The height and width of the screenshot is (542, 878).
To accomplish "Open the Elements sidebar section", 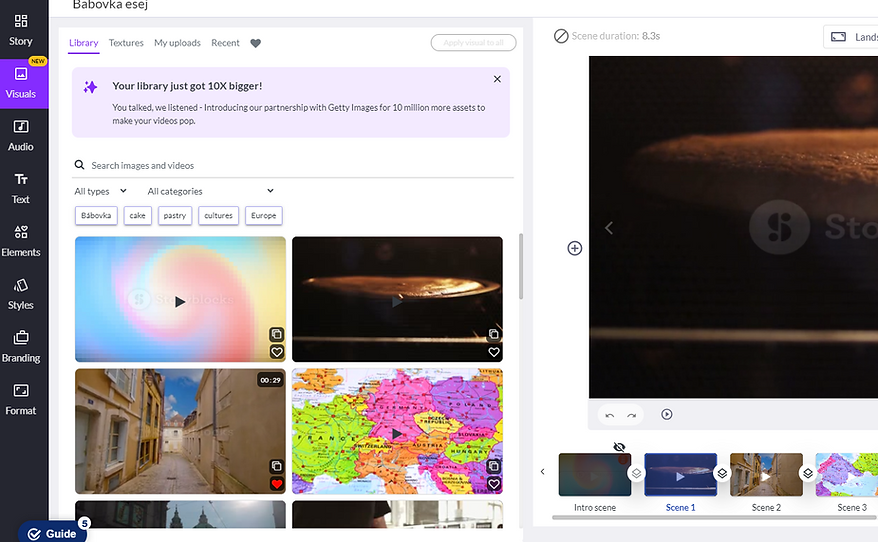I will tap(21, 241).
